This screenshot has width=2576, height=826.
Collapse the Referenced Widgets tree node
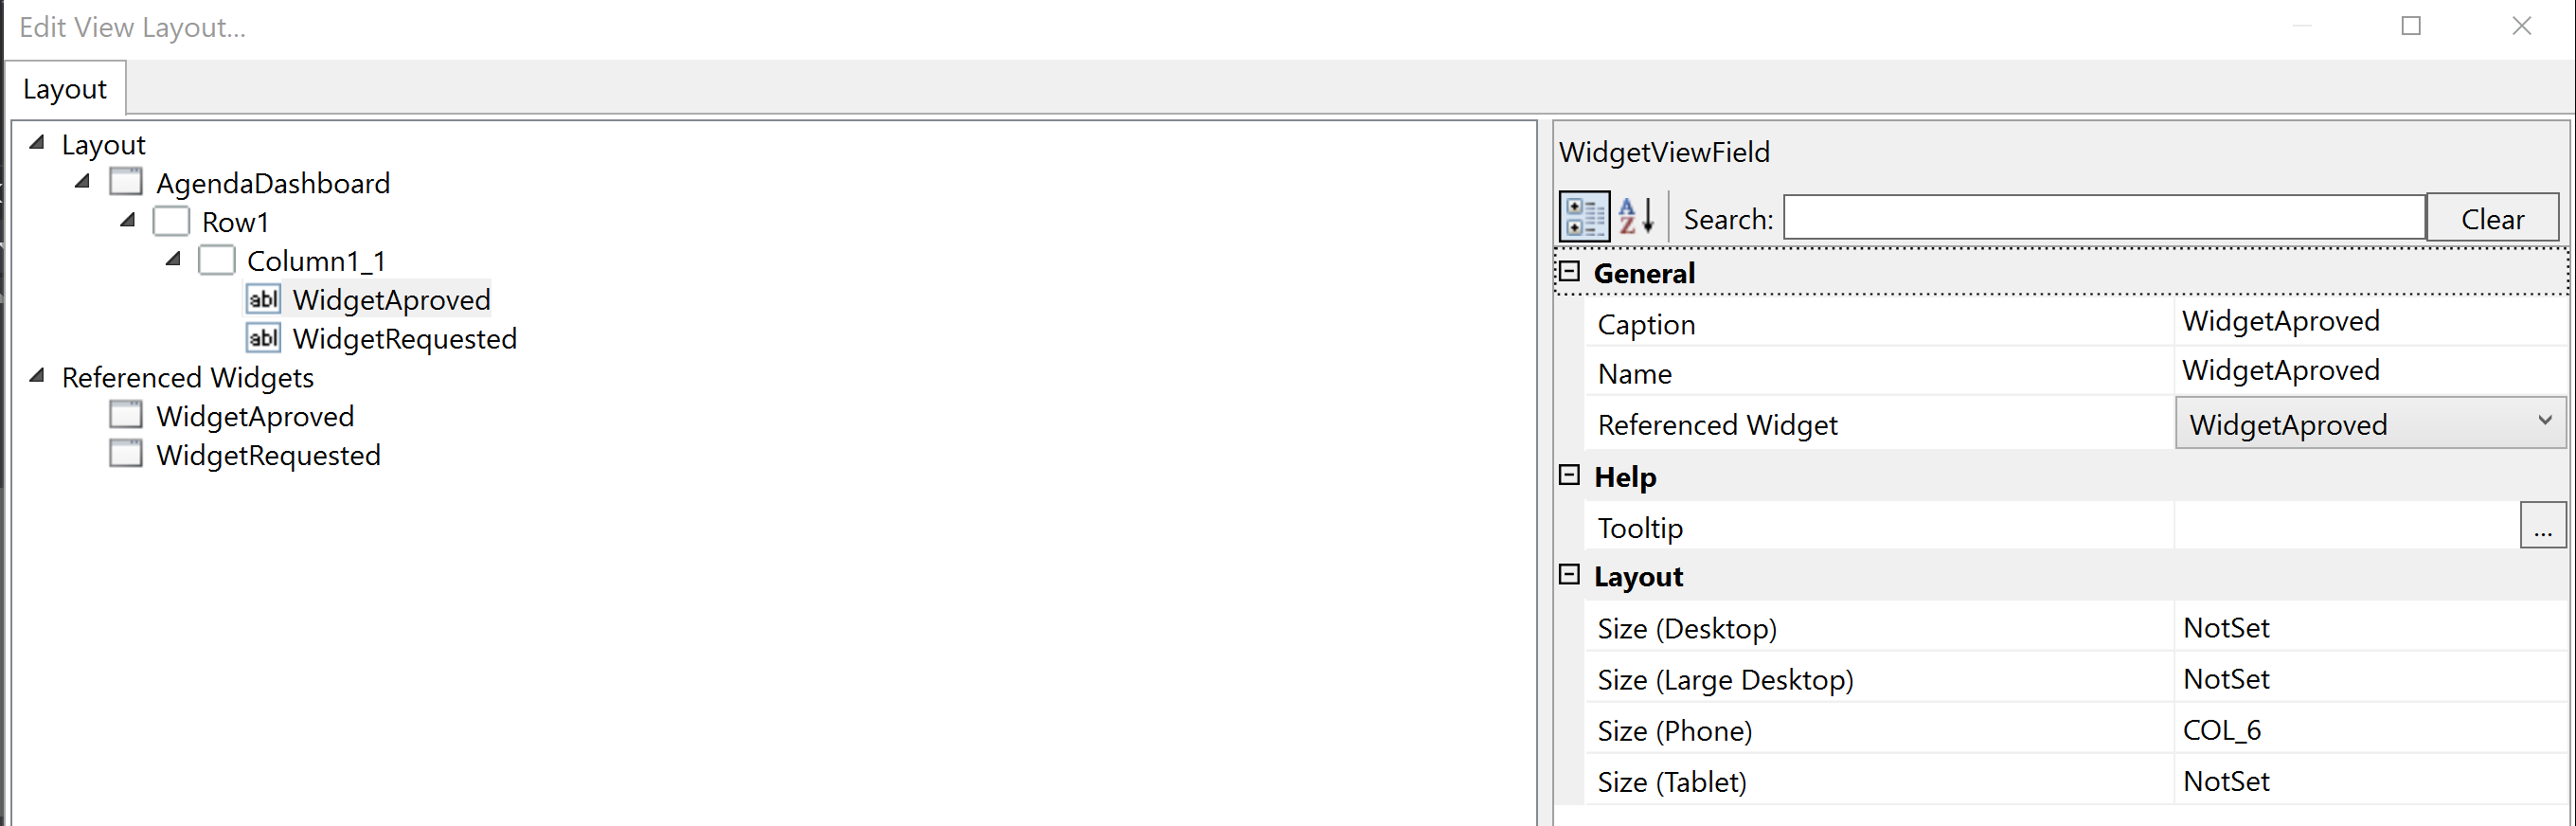point(38,376)
